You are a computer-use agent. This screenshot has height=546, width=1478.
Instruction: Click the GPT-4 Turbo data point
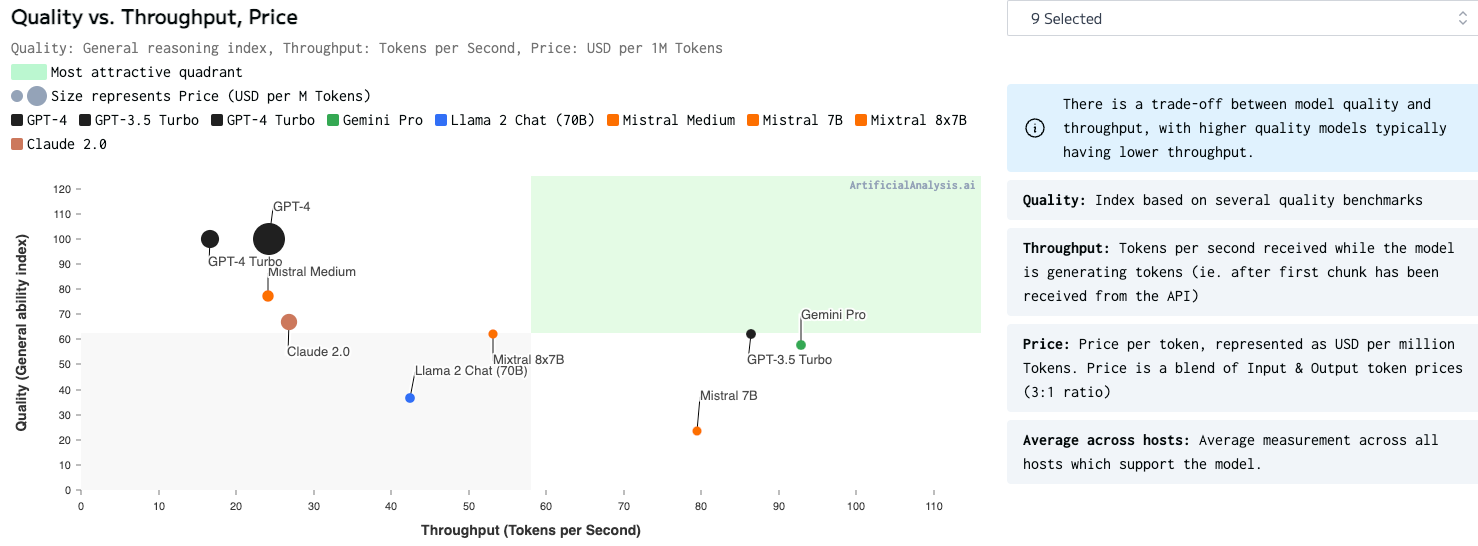pos(210,239)
